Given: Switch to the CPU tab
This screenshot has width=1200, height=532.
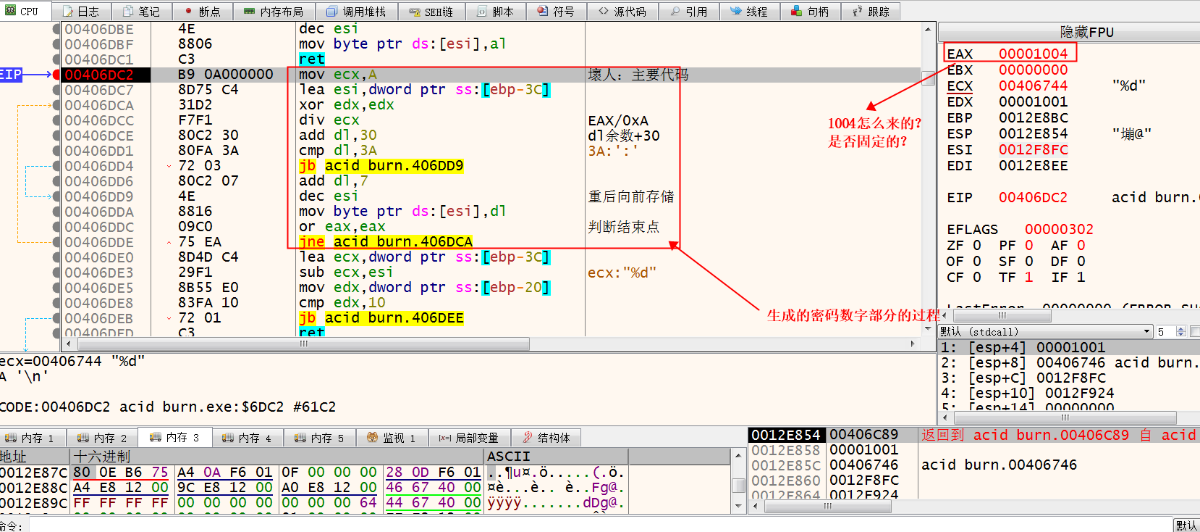Looking at the screenshot, I should 24,11.
